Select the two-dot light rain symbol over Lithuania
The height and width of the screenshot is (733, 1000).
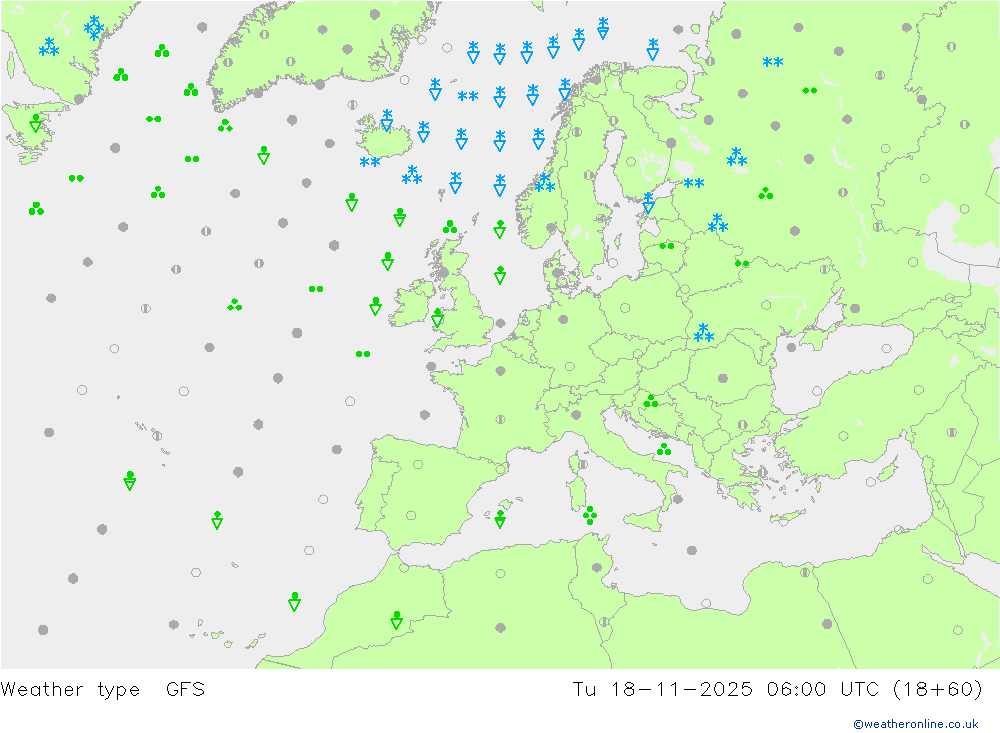tap(667, 246)
